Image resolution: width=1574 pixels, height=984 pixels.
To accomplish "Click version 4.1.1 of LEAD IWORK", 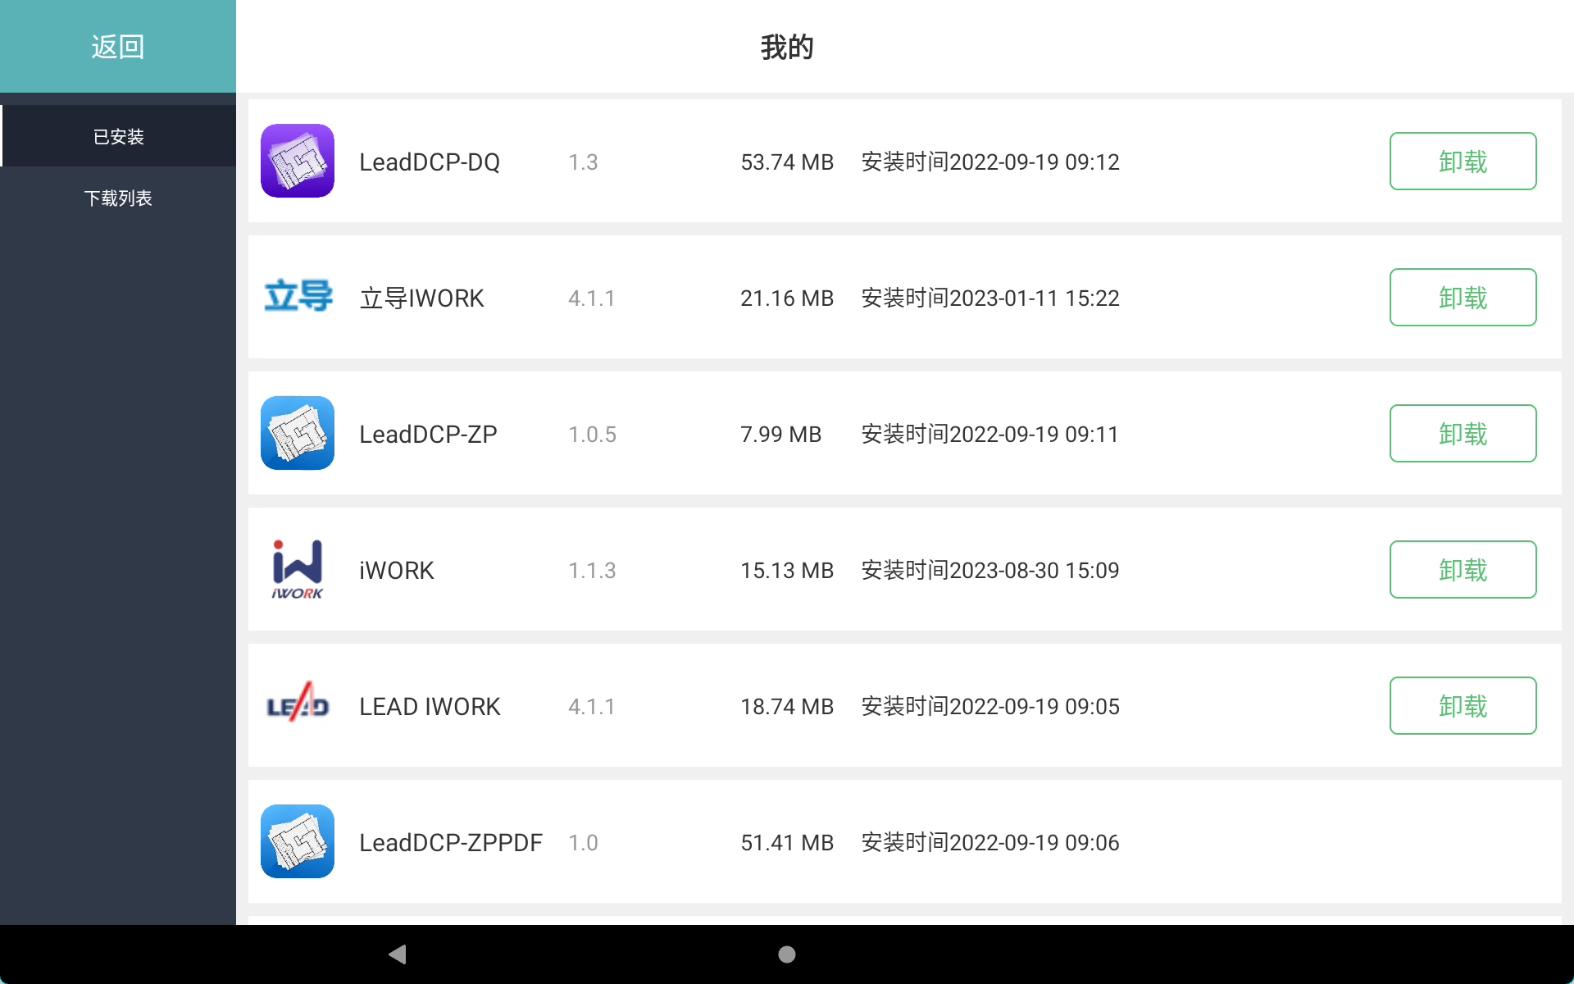I will [x=592, y=706].
